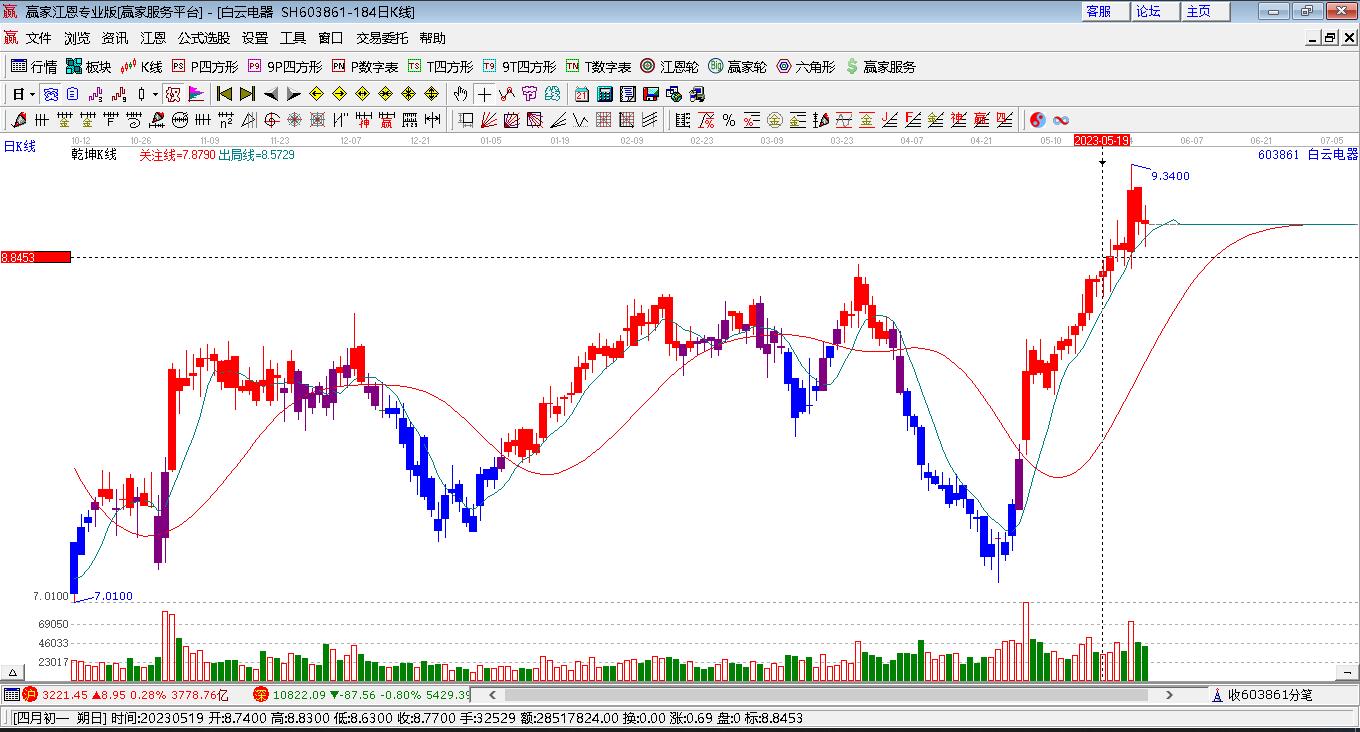Jump to the last bar
The width and height of the screenshot is (1360, 732).
[x=247, y=94]
